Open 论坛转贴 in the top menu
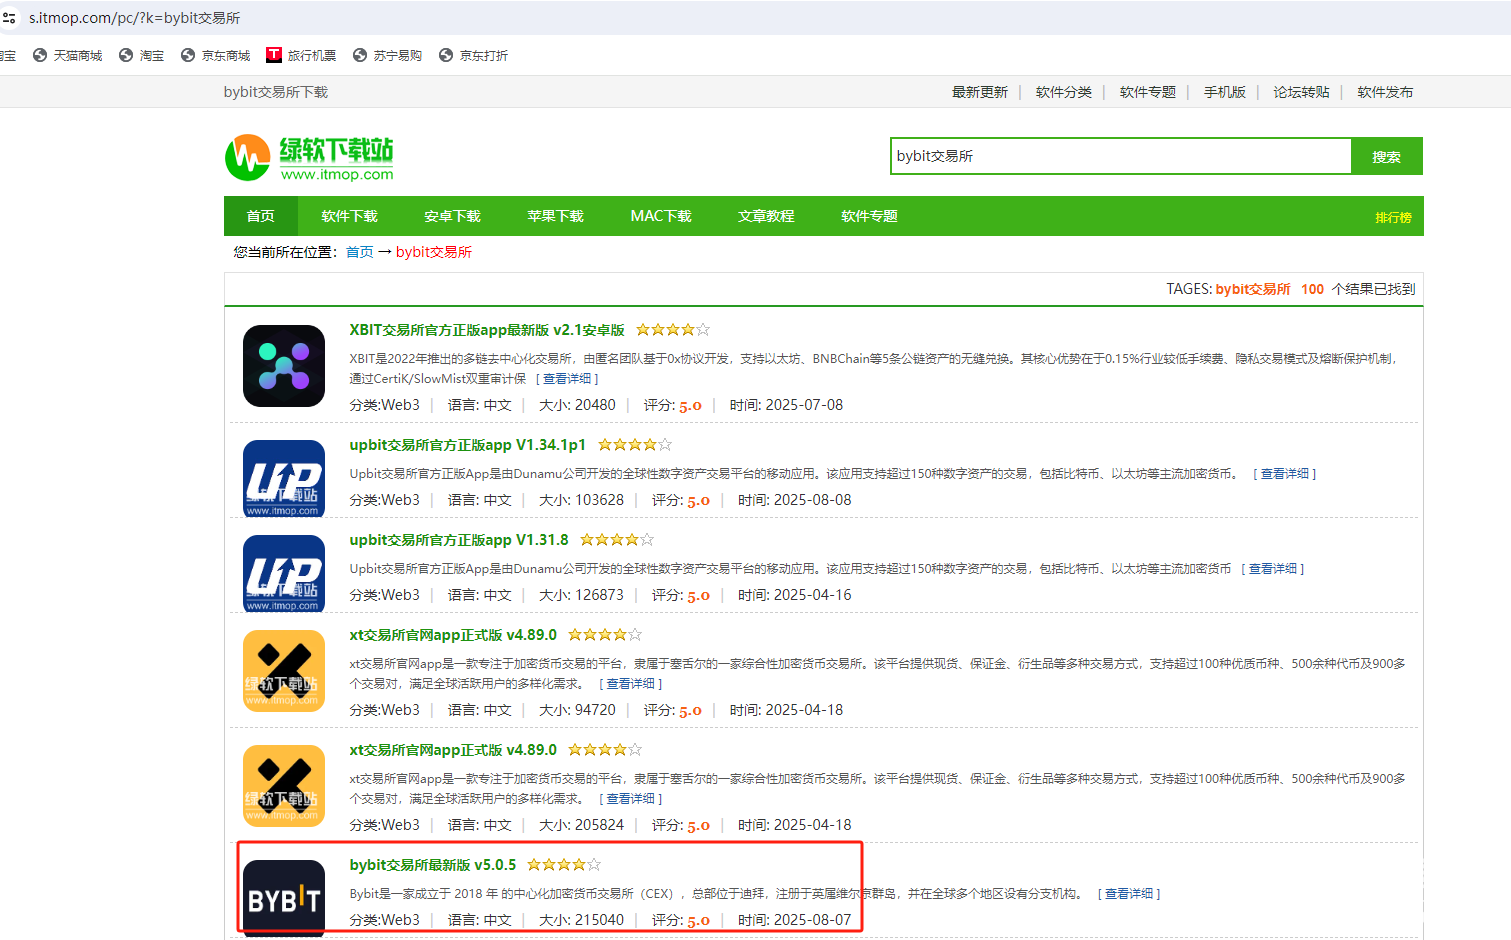This screenshot has width=1511, height=940. pyautogui.click(x=1301, y=92)
